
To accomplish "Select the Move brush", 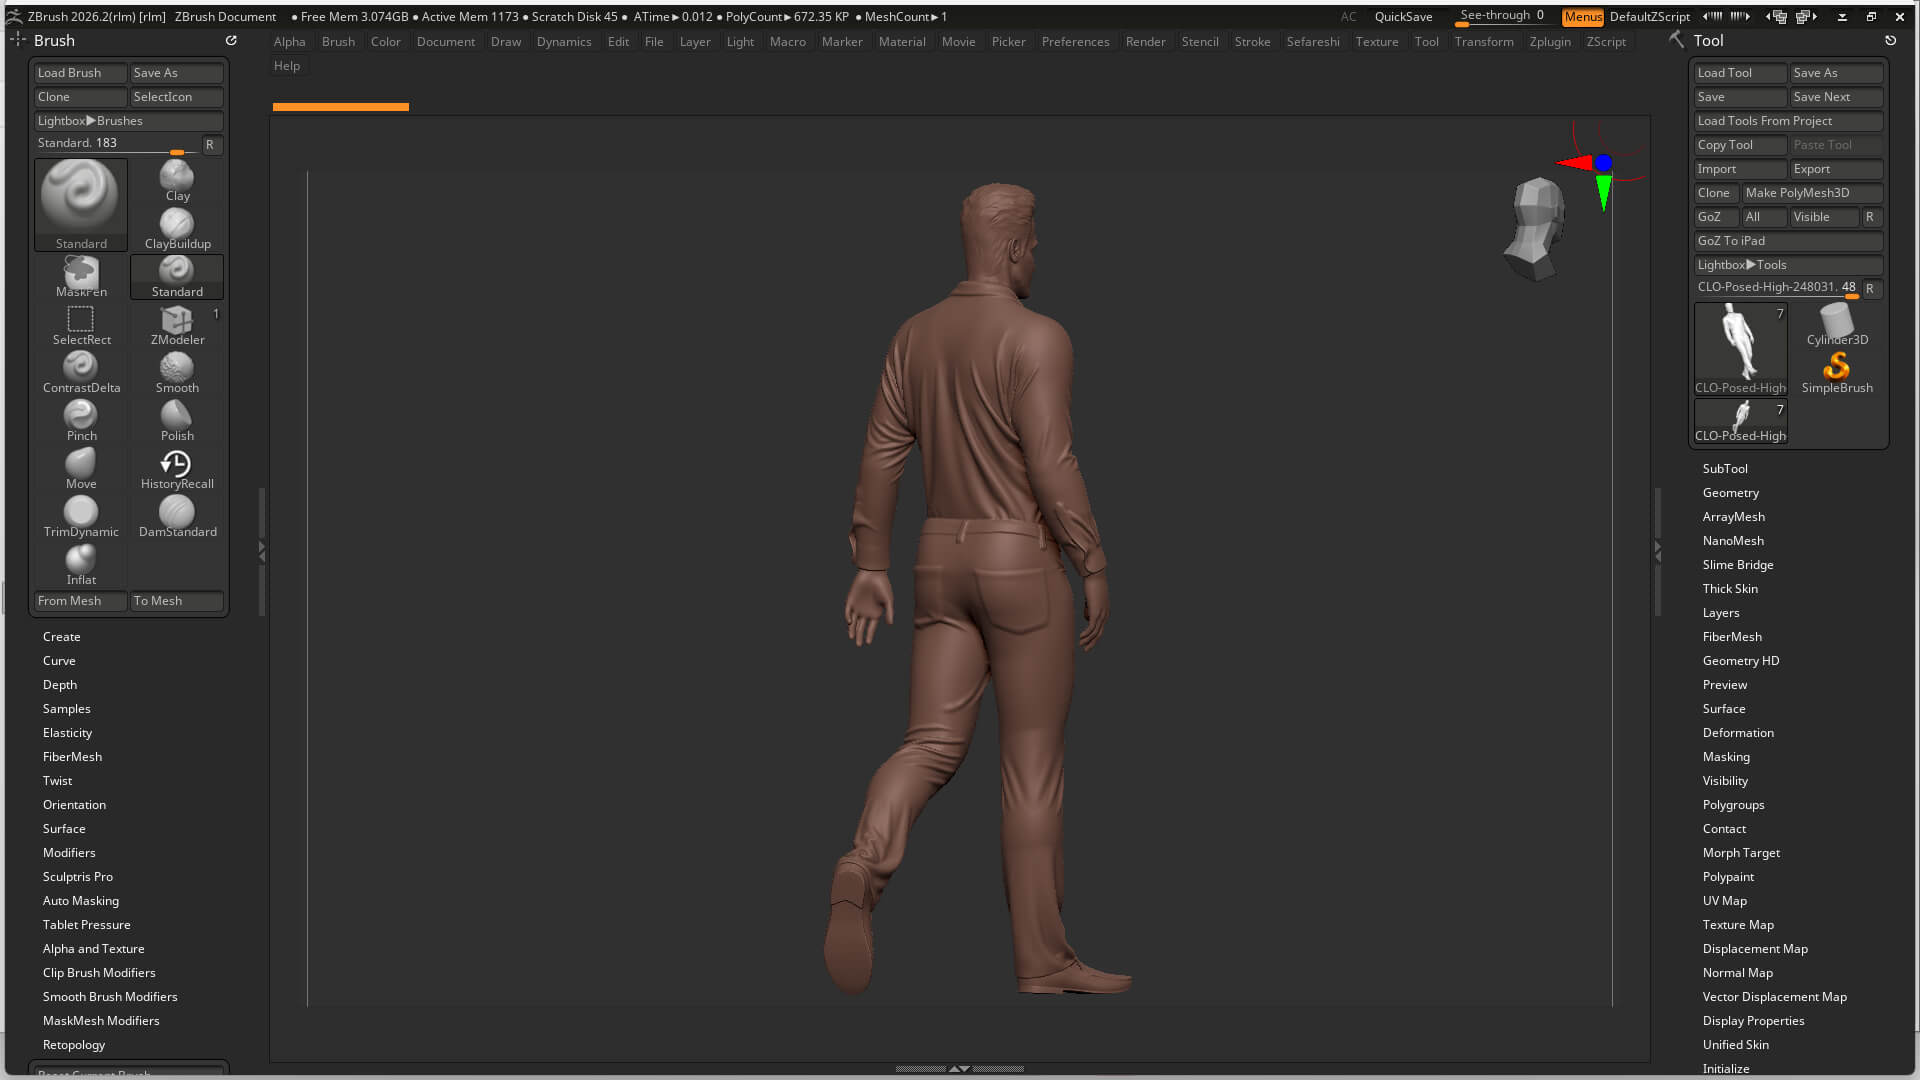I will click(81, 469).
